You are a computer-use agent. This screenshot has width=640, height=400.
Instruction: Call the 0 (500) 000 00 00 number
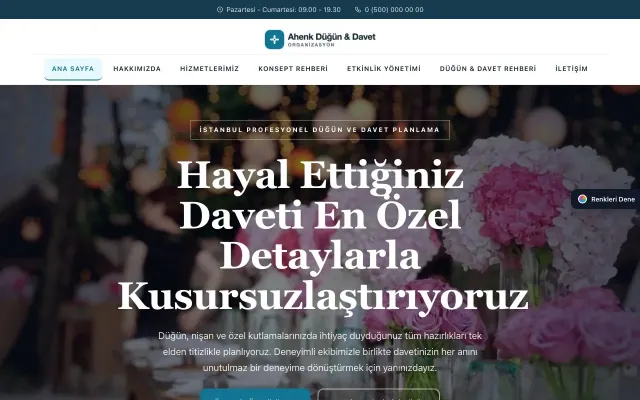click(x=394, y=9)
